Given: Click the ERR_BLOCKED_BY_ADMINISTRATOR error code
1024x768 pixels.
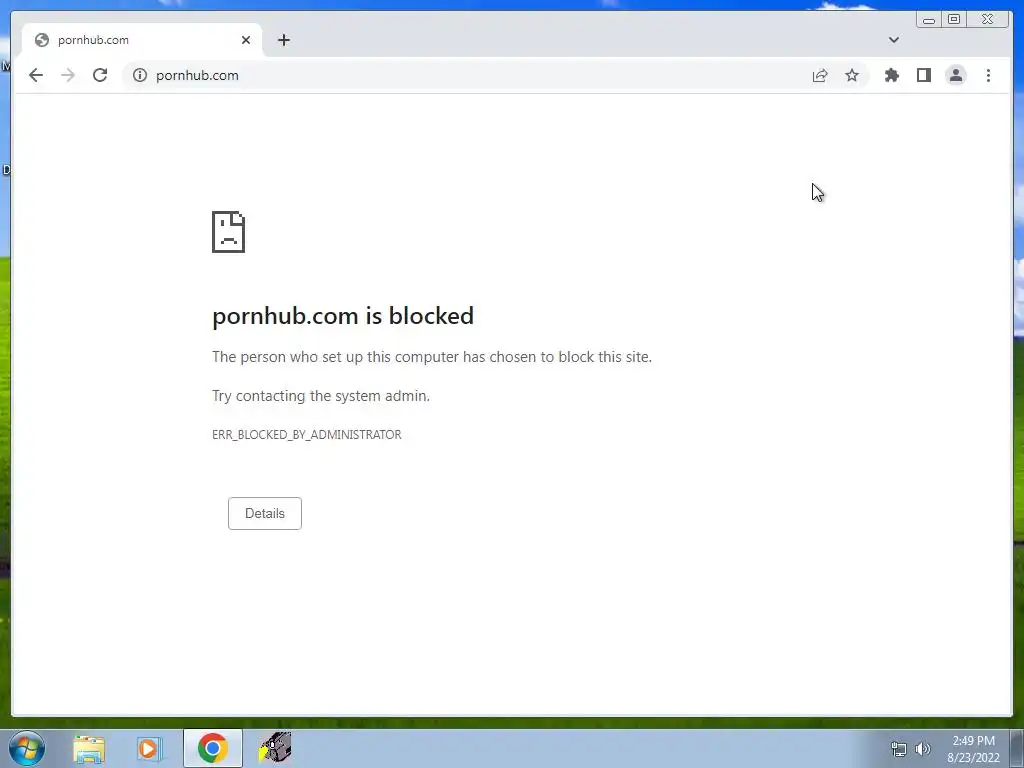Looking at the screenshot, I should click(x=306, y=435).
